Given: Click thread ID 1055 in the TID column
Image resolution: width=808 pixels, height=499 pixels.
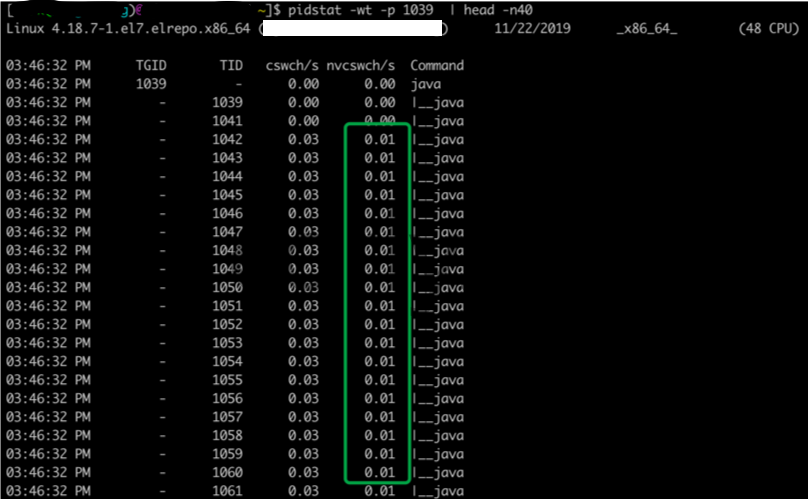Looking at the screenshot, I should tap(228, 380).
